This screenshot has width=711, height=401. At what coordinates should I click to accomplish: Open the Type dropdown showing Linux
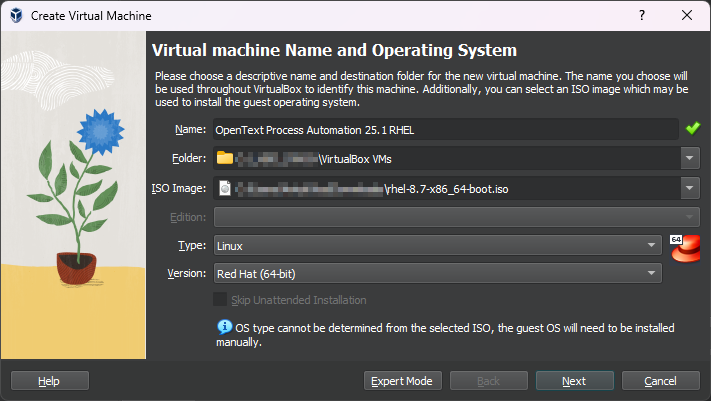click(x=436, y=245)
